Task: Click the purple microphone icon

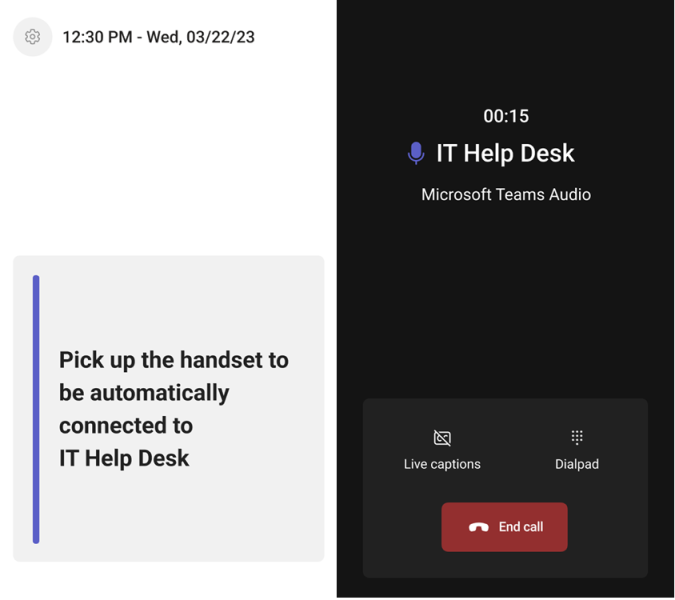Action: (x=416, y=153)
